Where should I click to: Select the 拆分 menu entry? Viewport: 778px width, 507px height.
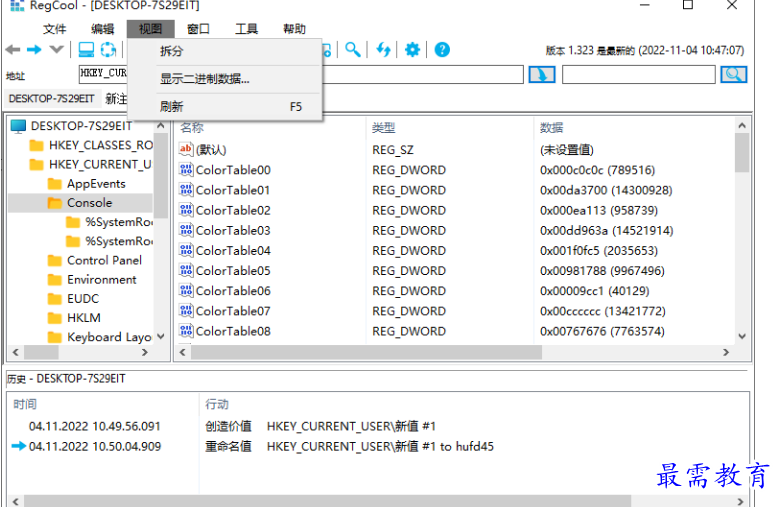[172, 51]
